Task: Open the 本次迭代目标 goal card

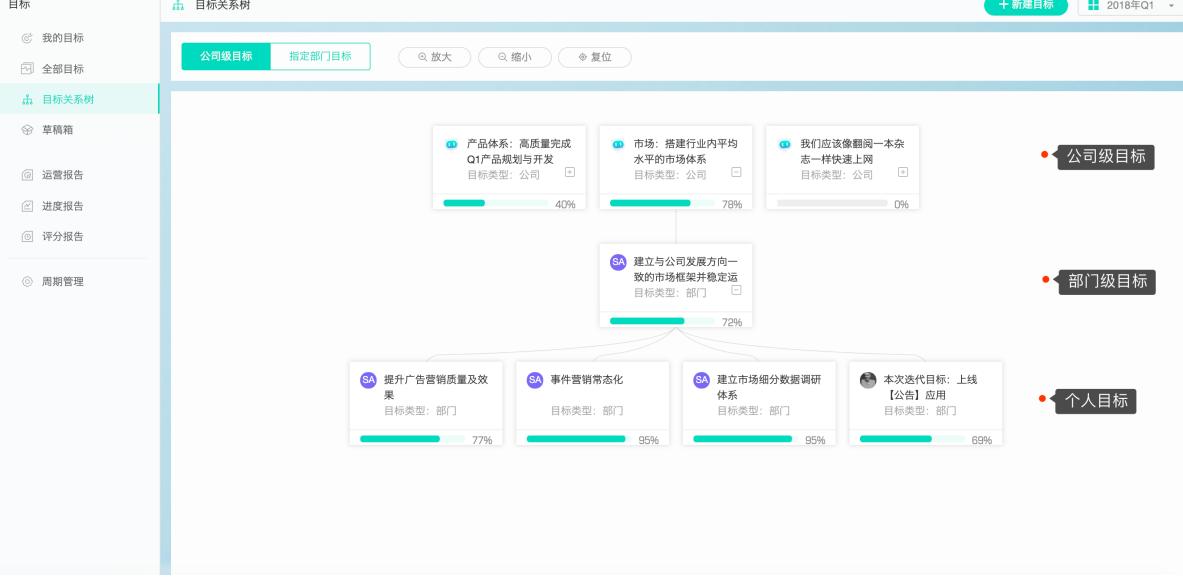Action: [x=925, y=395]
